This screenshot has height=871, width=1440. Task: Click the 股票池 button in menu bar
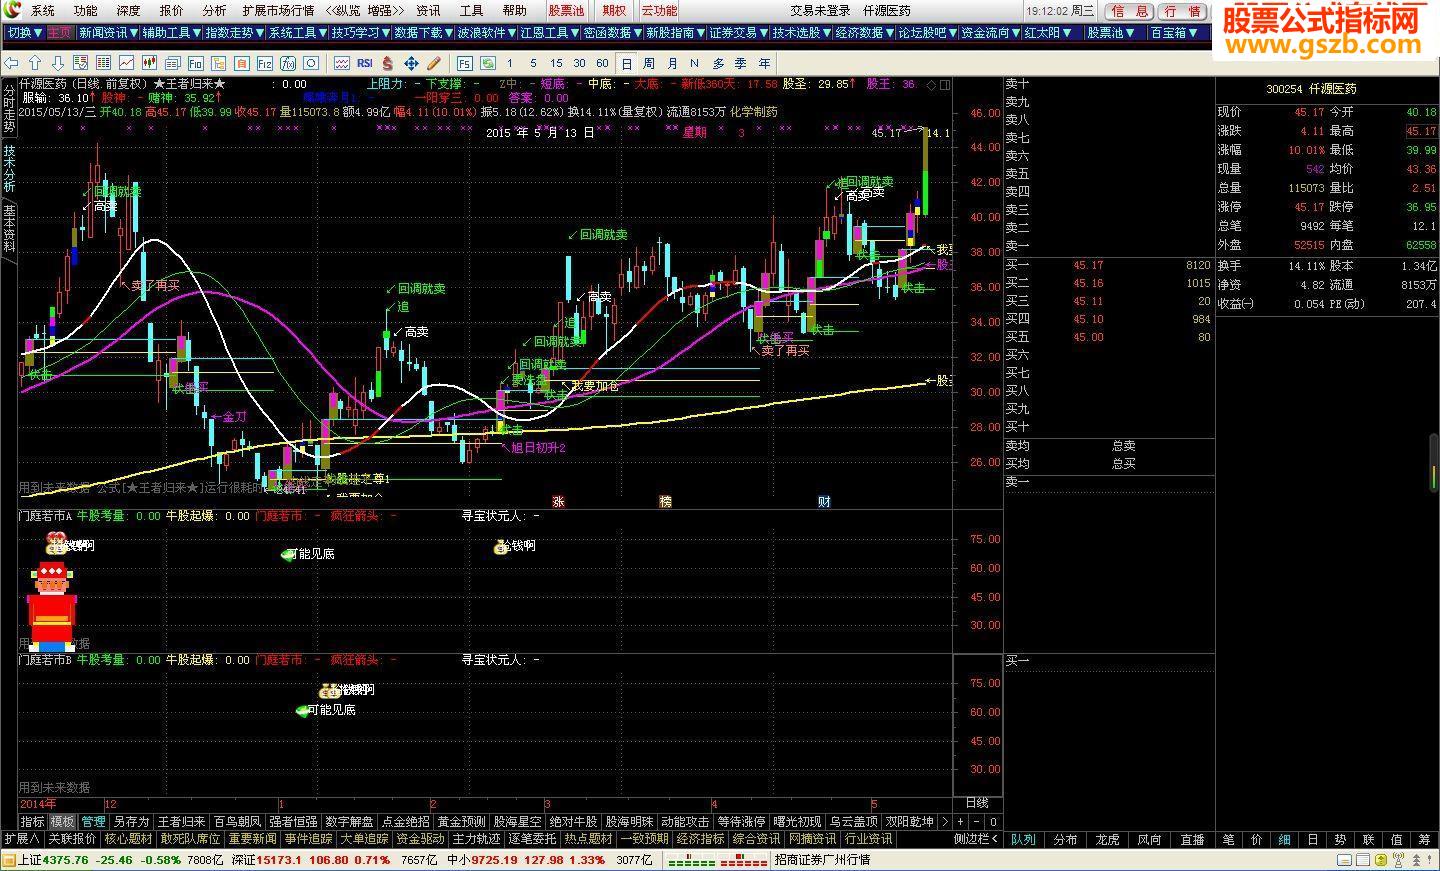point(566,11)
